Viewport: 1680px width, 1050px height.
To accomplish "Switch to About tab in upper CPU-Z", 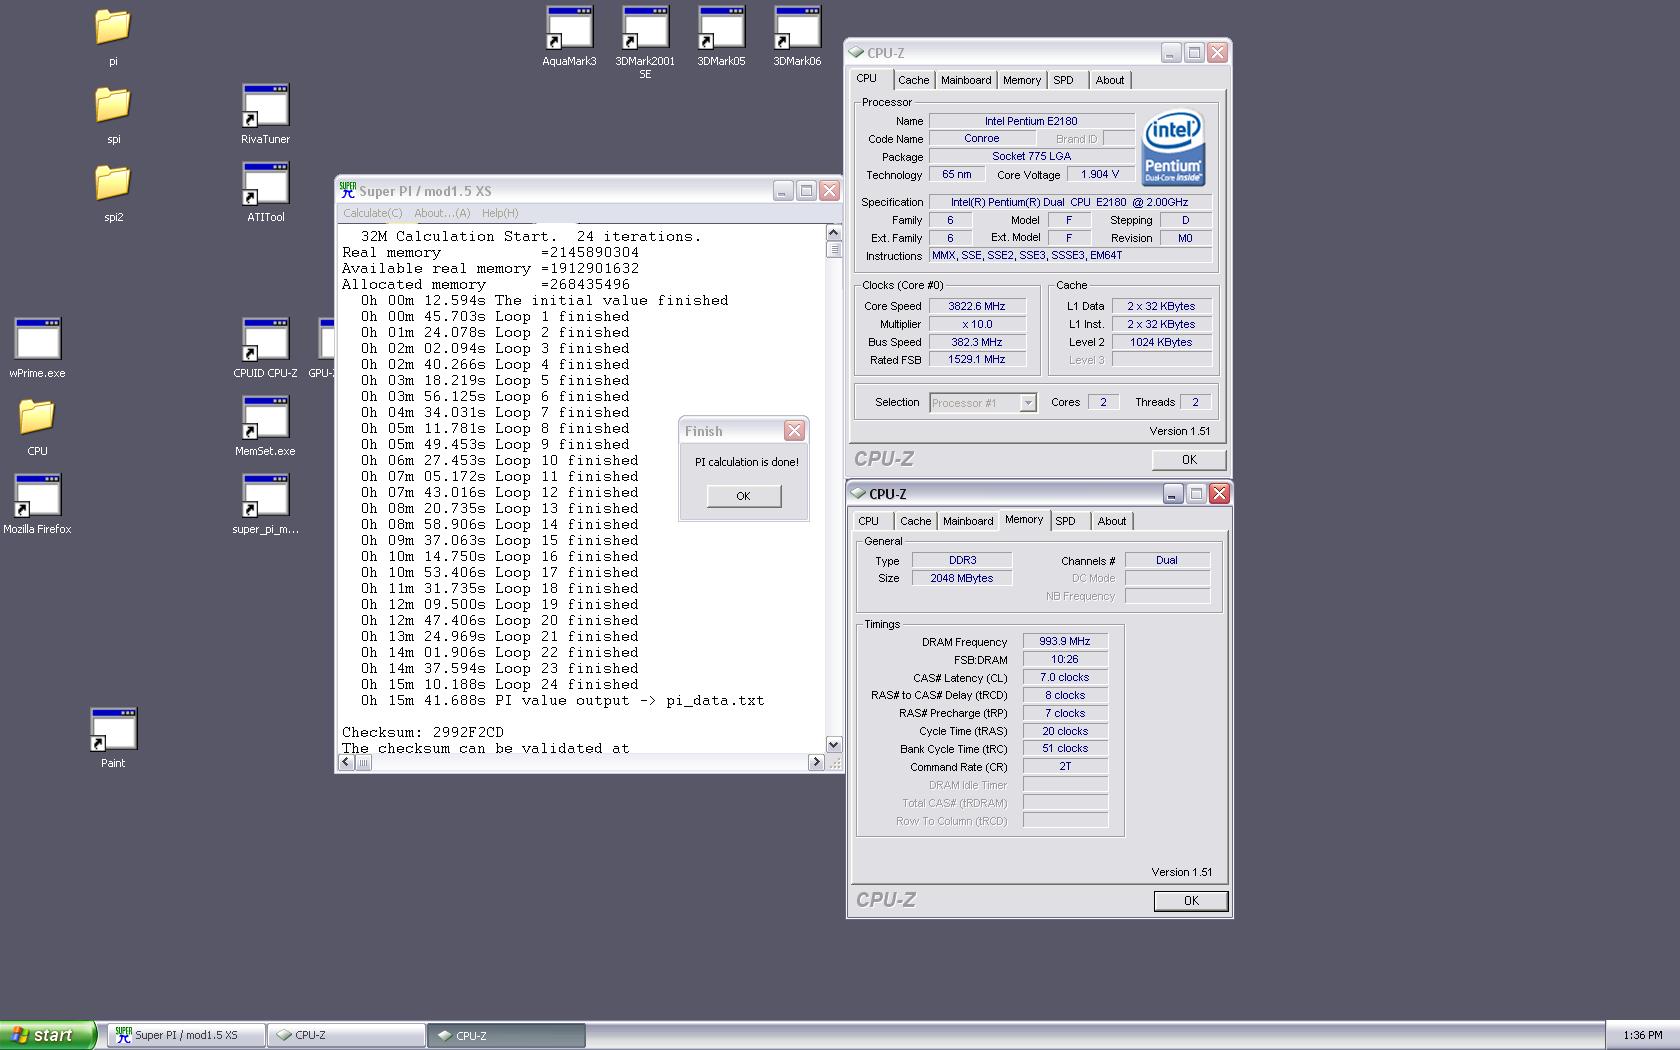I will [x=1110, y=80].
